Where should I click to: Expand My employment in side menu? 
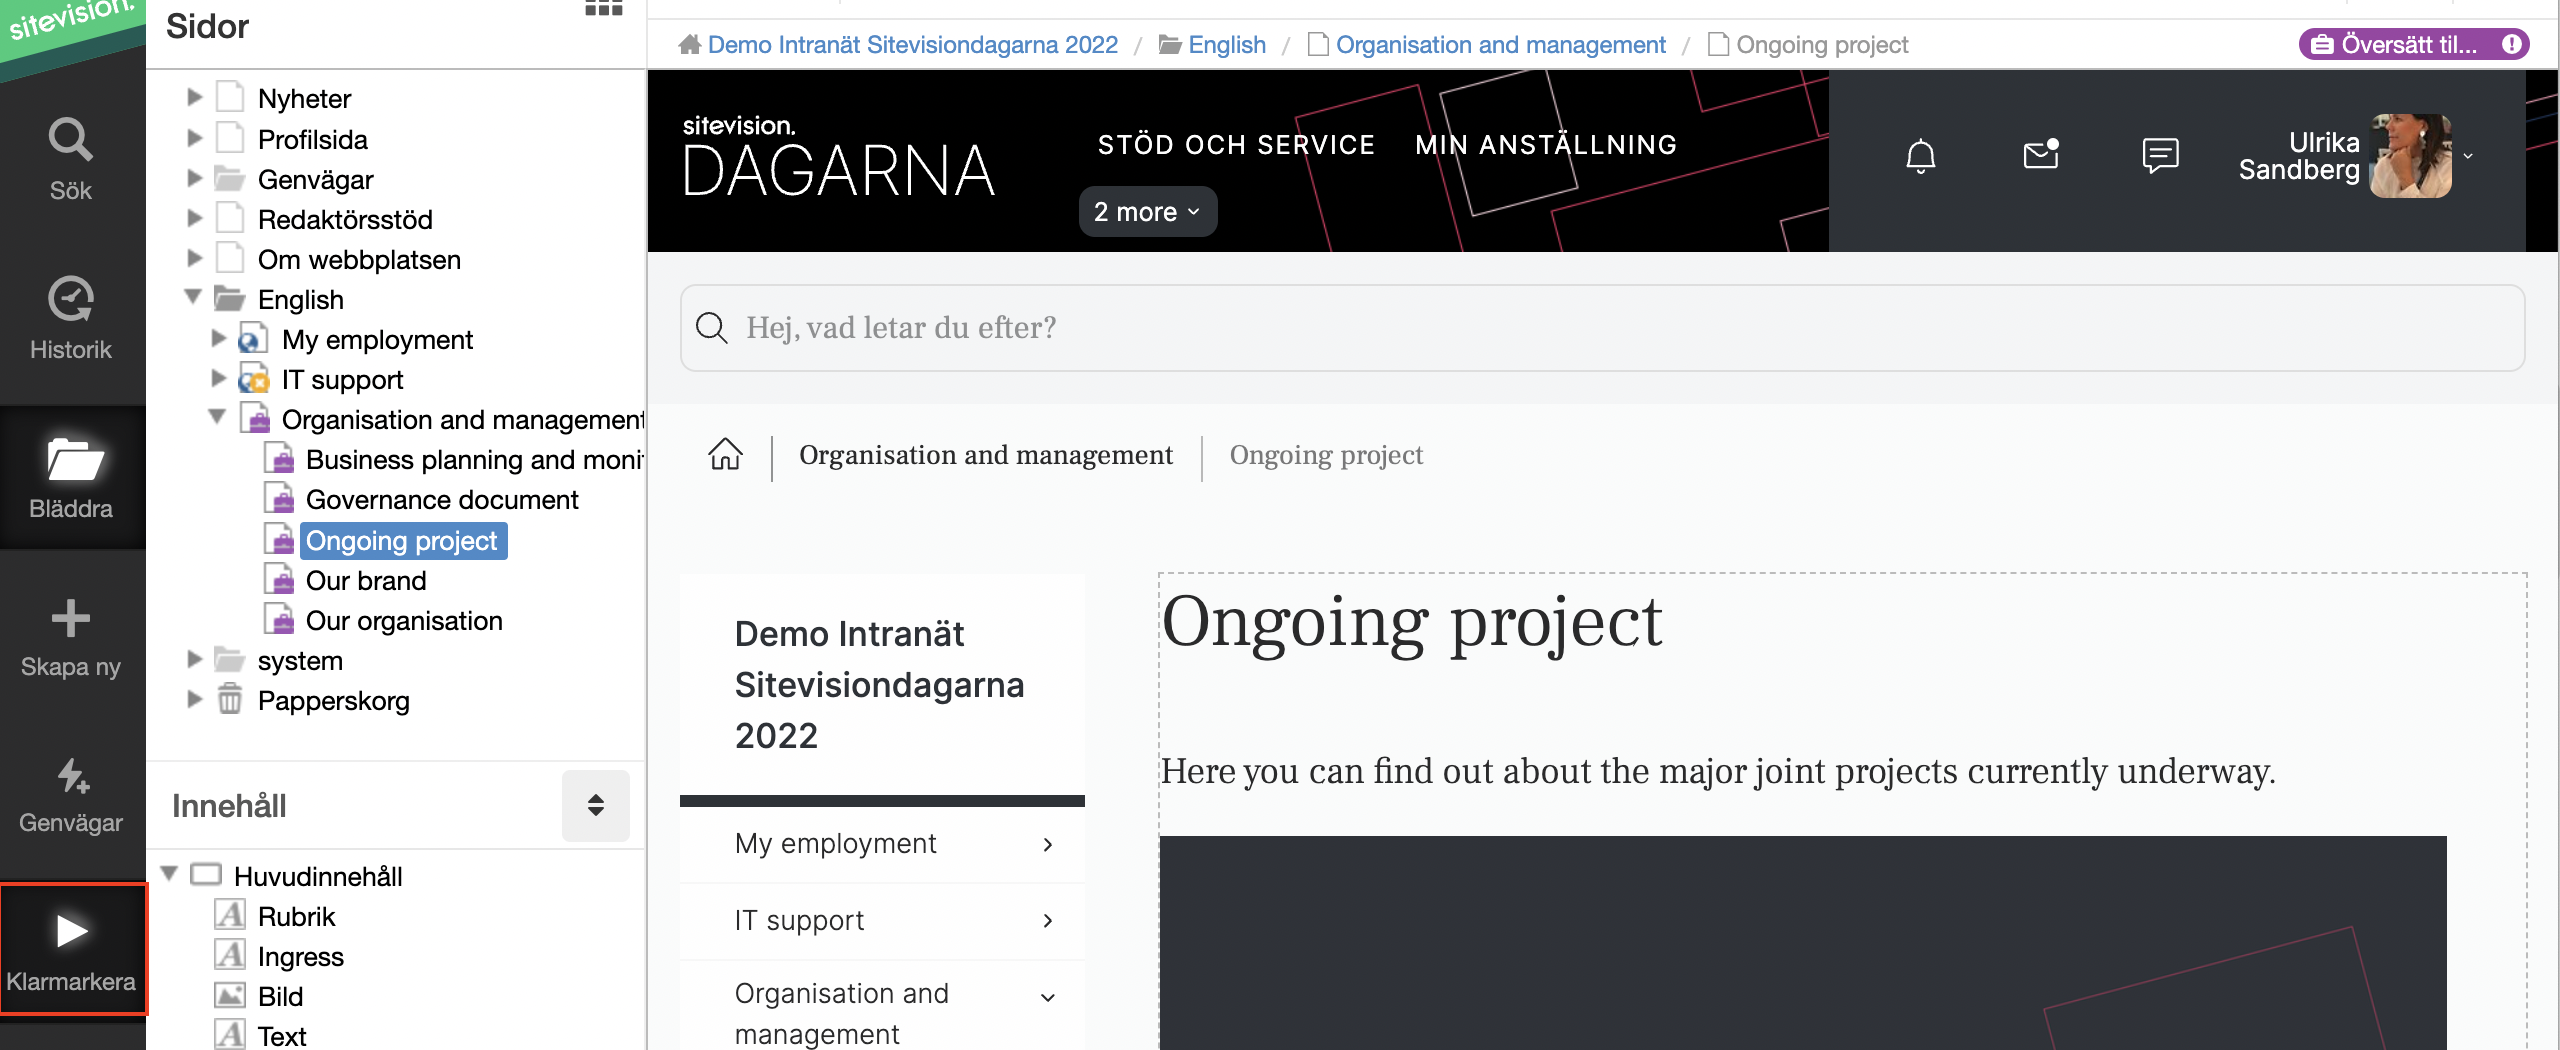(x=1048, y=845)
